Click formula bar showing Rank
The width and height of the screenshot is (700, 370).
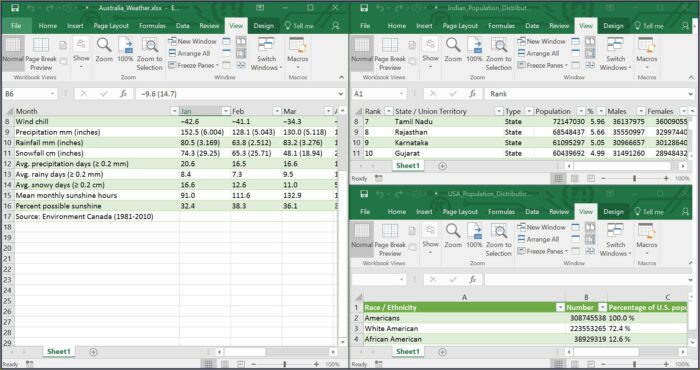tap(588, 94)
